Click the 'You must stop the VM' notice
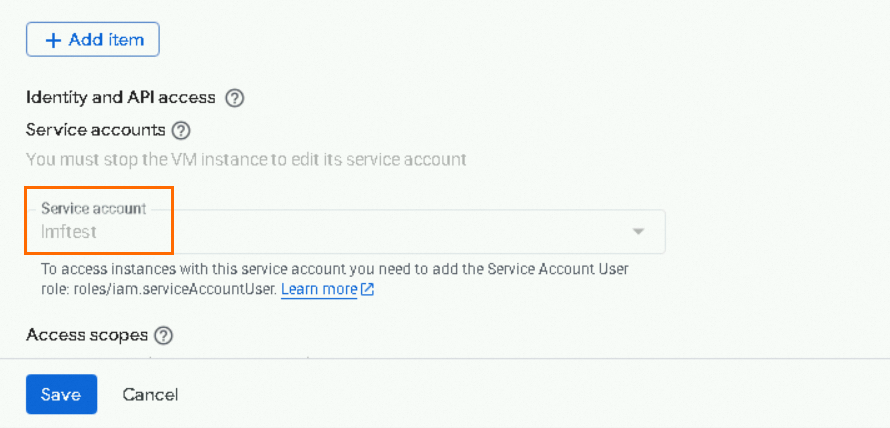This screenshot has width=890, height=428. click(246, 159)
